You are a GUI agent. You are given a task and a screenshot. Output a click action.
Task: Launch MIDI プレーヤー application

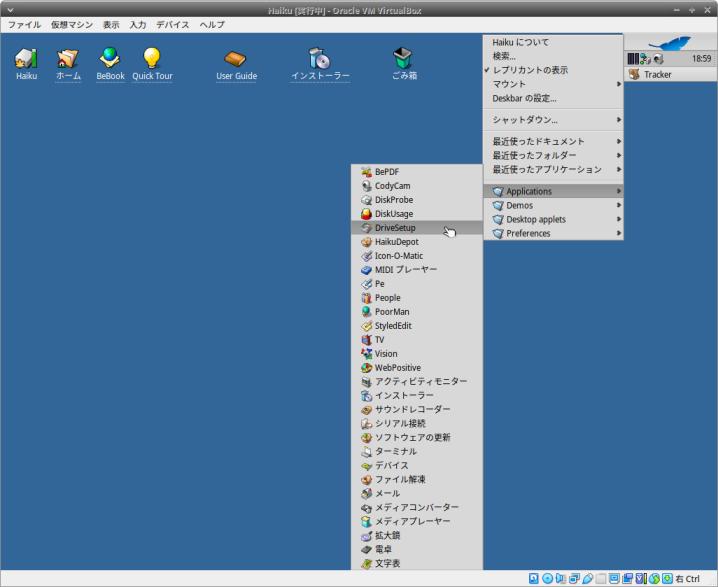point(417,270)
